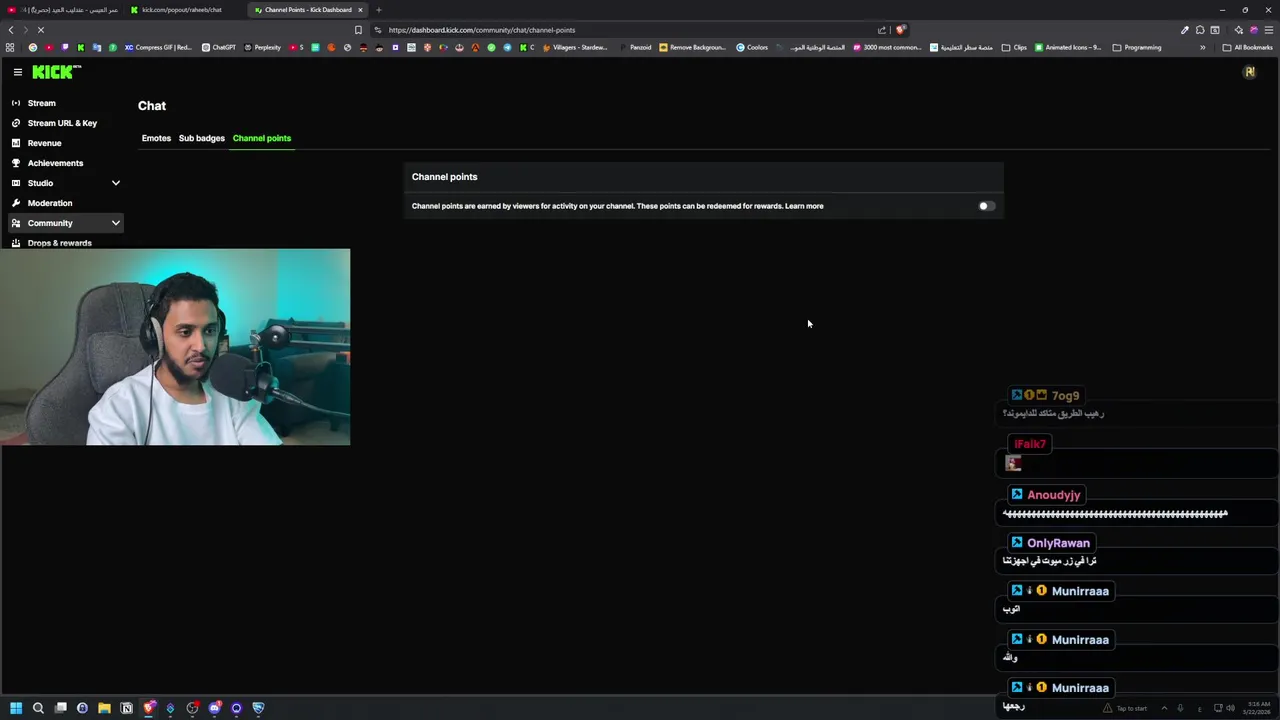1280x720 pixels.
Task: Open Remove Background bookmark
Action: click(693, 47)
